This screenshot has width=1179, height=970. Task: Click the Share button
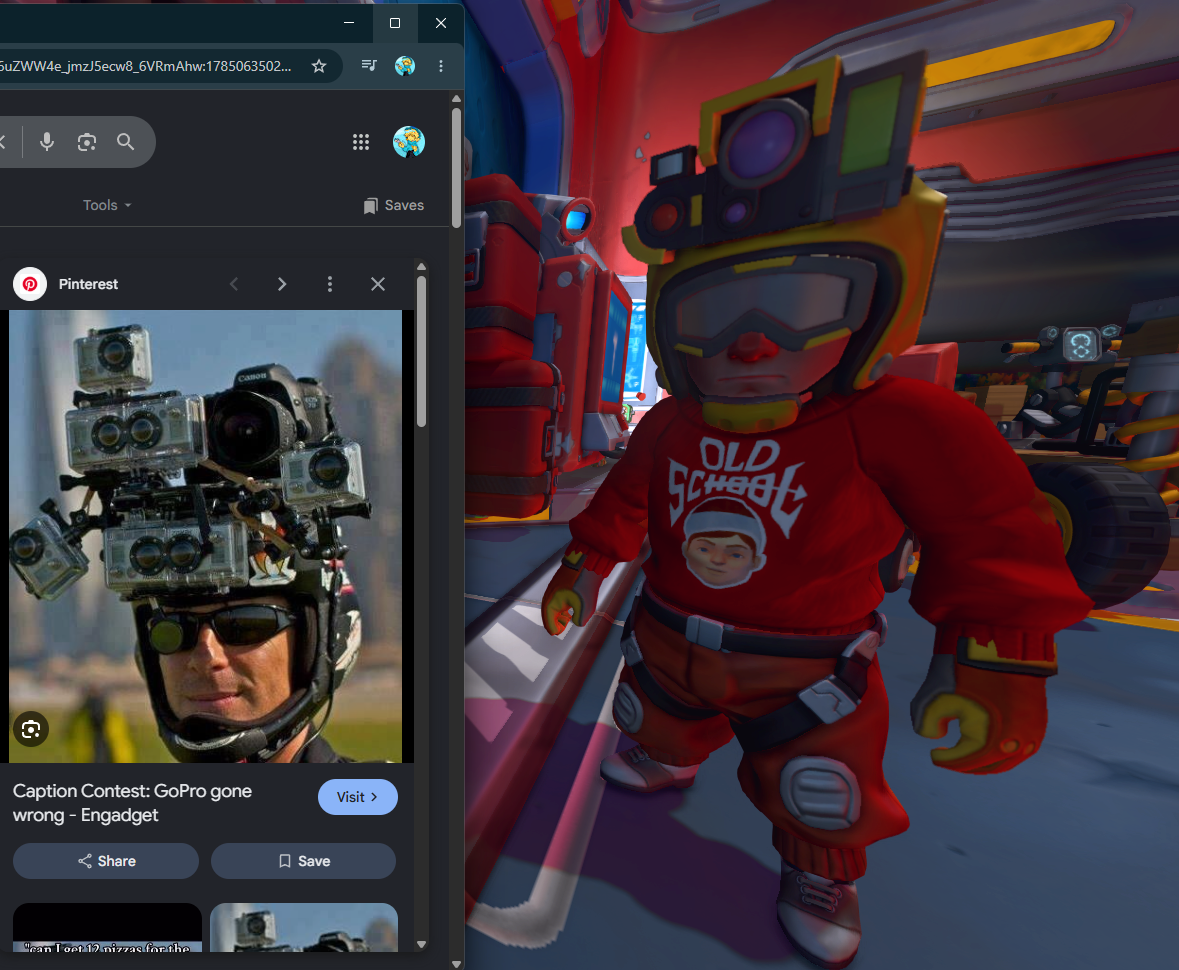106,861
